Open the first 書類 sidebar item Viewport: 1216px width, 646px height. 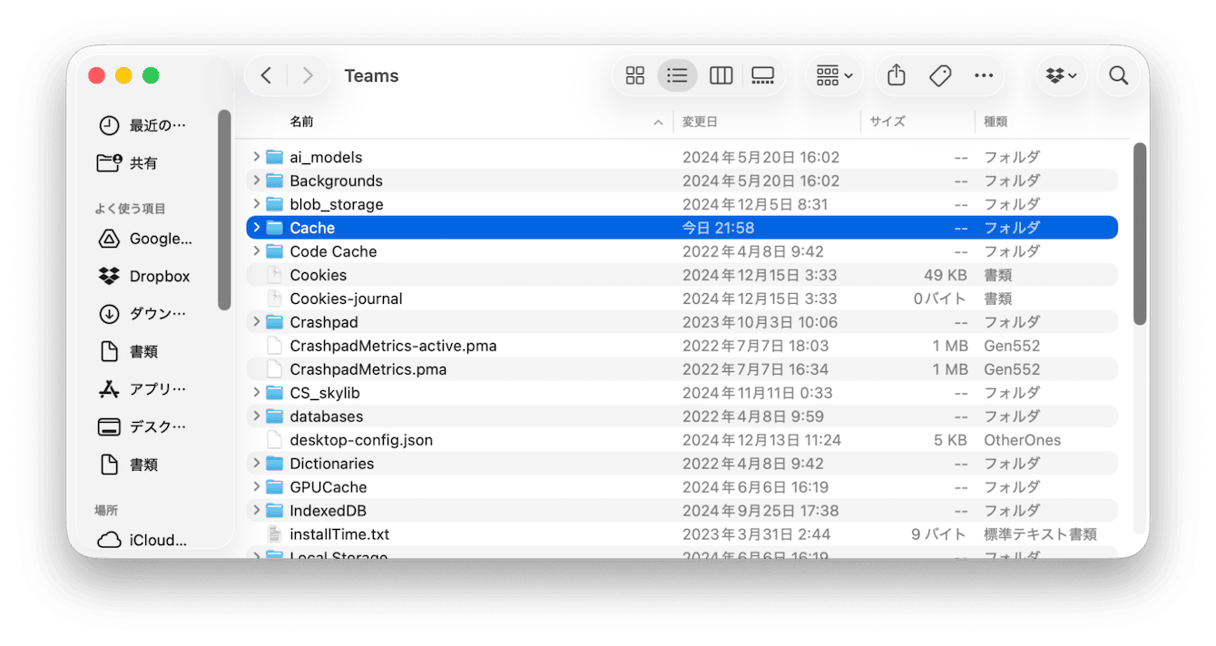click(128, 352)
